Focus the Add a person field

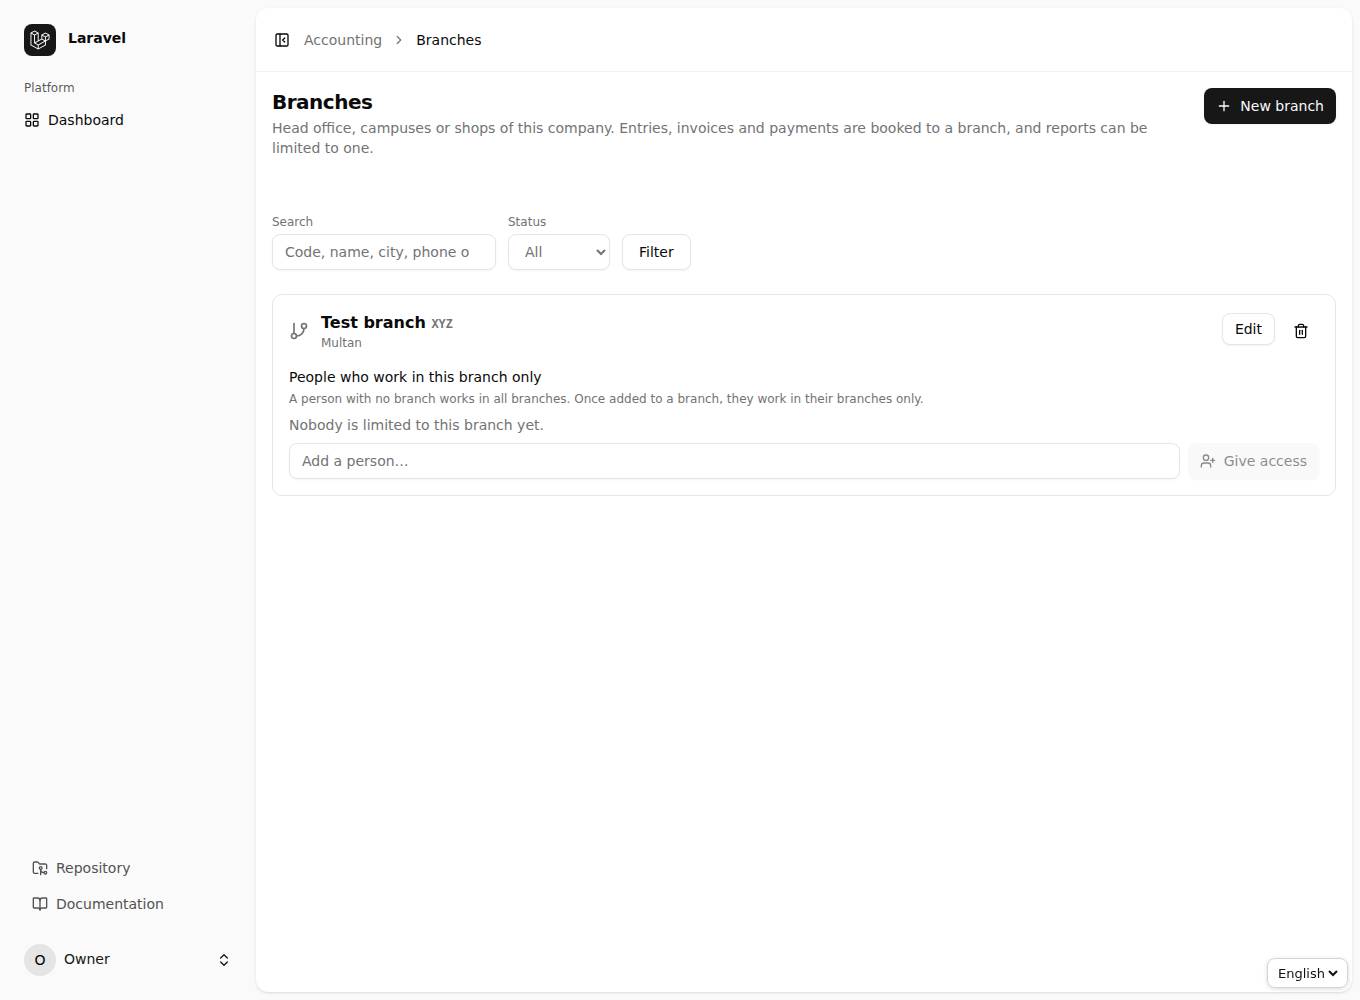[x=734, y=461]
